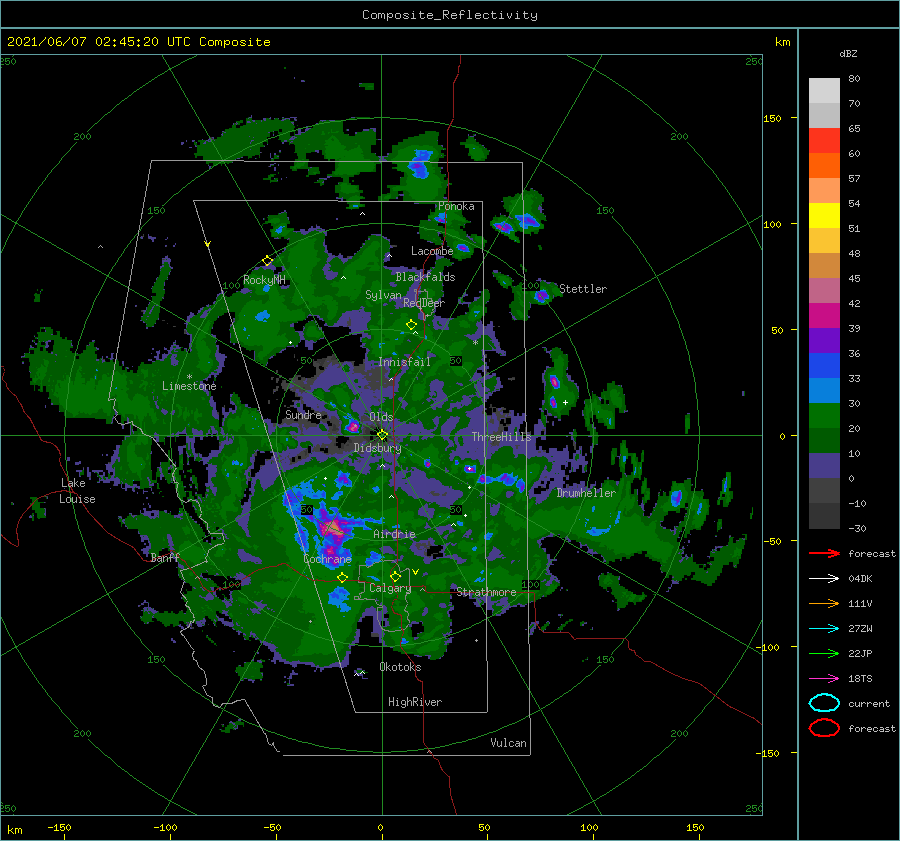Click the red 'forecast' ellipse symbol

pos(824,728)
